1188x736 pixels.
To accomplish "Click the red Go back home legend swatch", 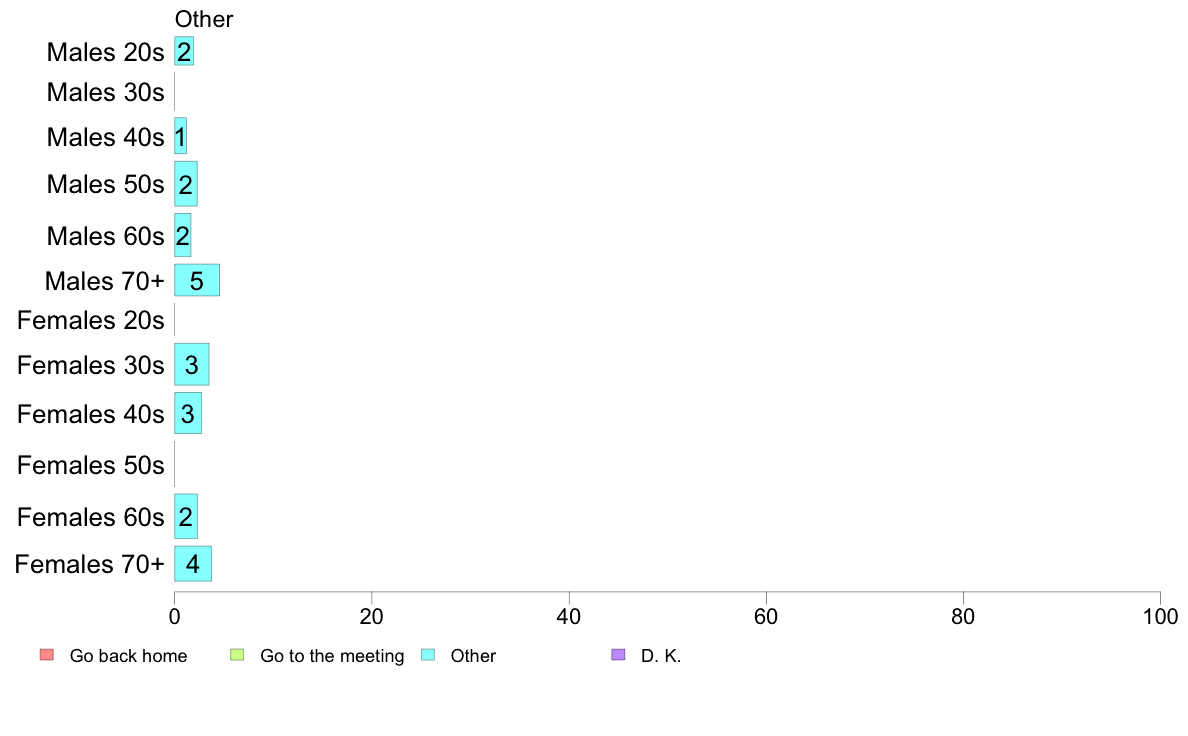I will coord(47,655).
